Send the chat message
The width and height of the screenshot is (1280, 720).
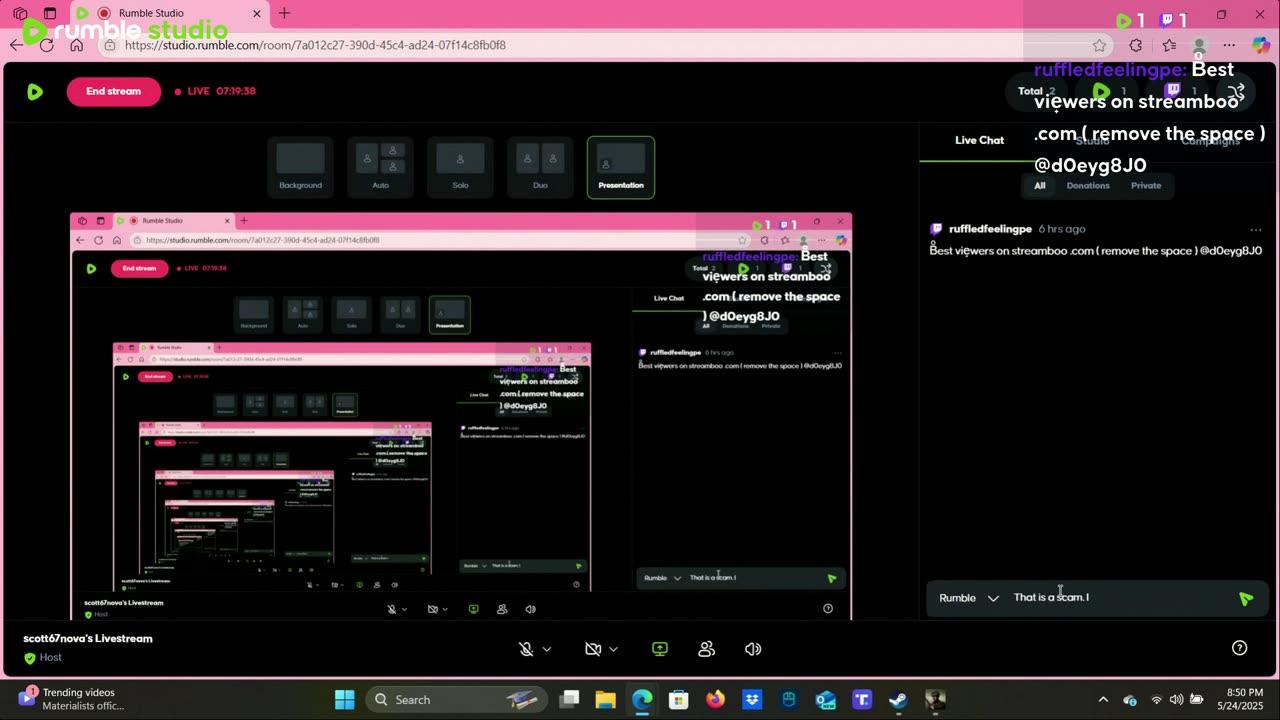point(1245,599)
